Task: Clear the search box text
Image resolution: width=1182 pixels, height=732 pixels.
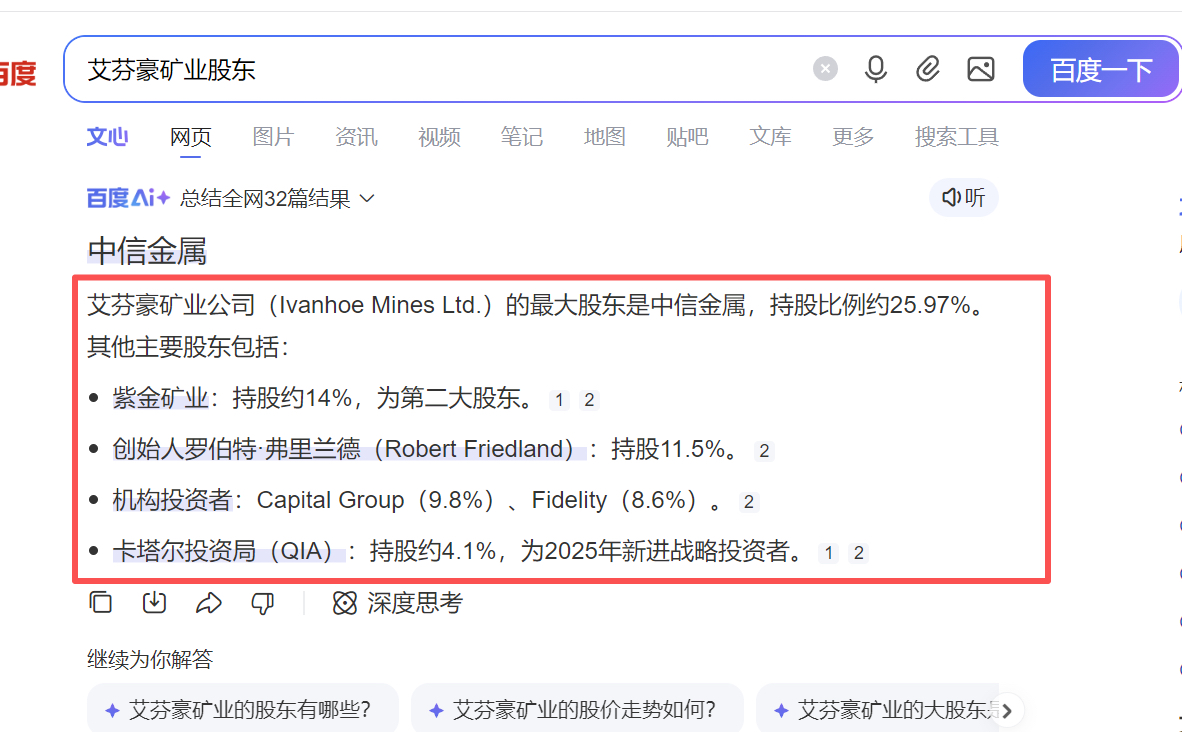Action: coord(825,69)
